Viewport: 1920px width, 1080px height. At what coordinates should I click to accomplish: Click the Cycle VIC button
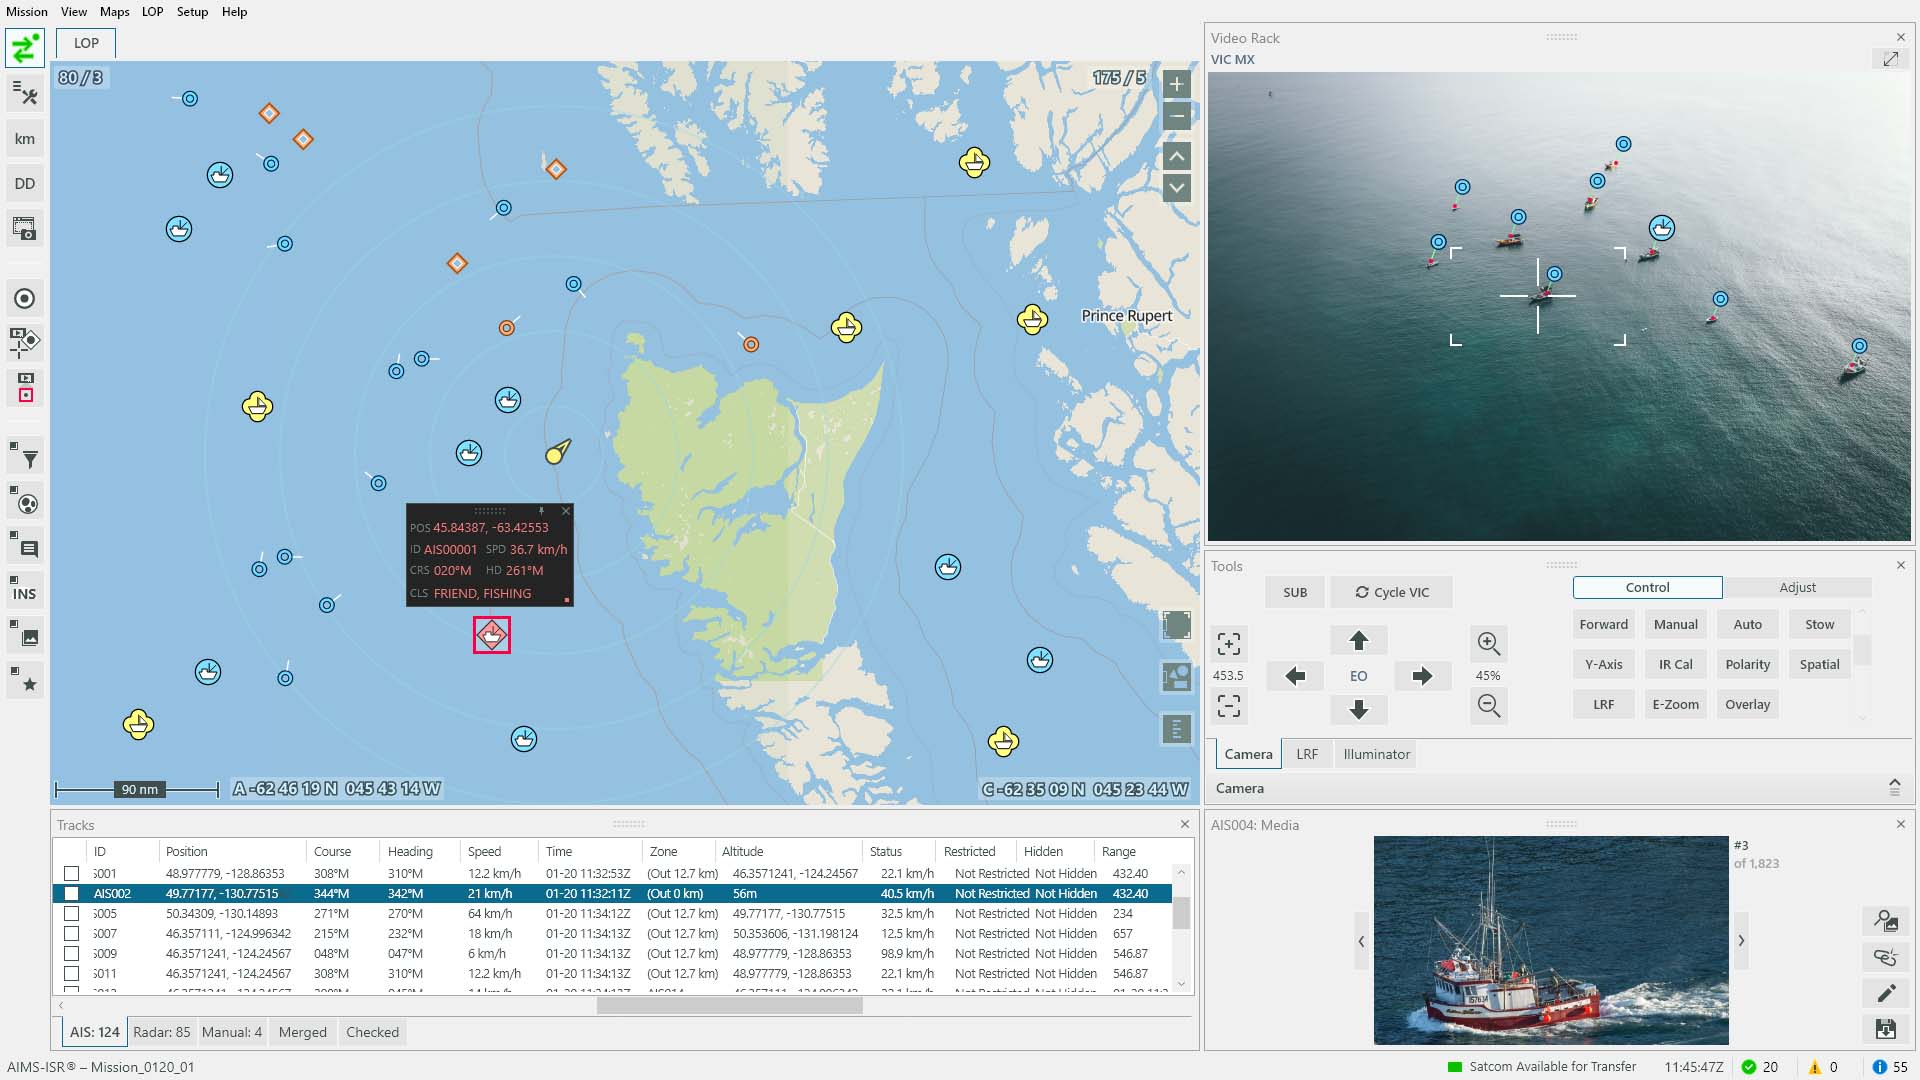pyautogui.click(x=1391, y=593)
